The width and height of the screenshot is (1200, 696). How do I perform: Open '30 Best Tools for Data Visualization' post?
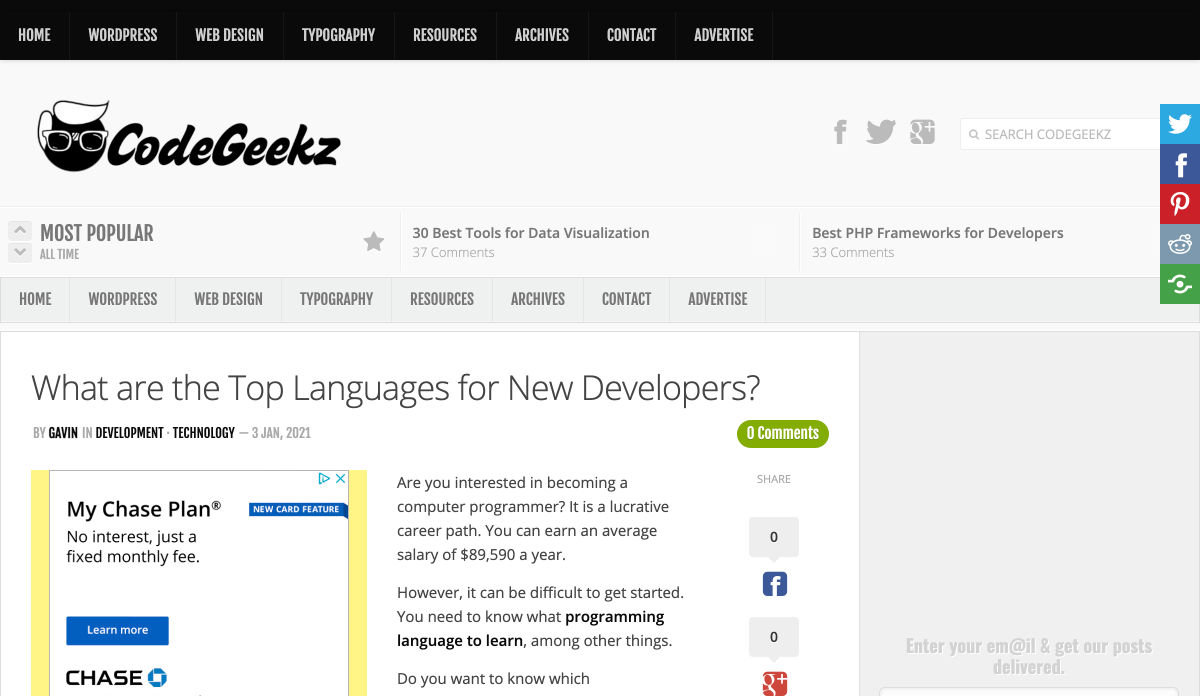(x=531, y=233)
